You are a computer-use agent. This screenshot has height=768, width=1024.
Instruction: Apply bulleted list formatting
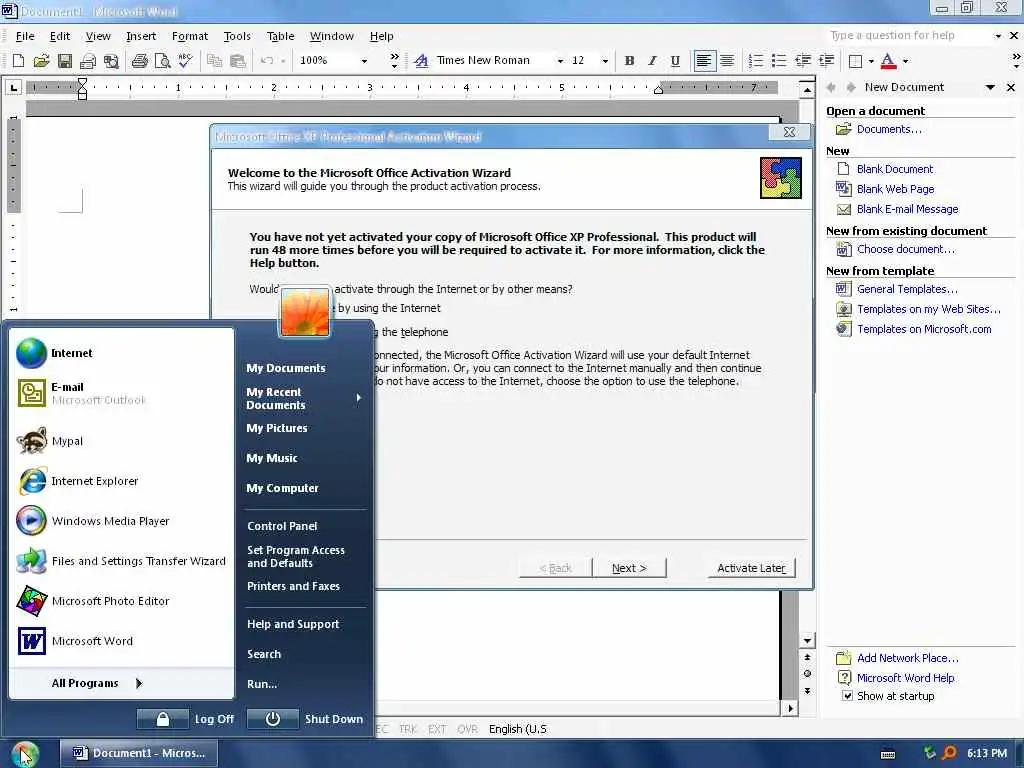[778, 61]
